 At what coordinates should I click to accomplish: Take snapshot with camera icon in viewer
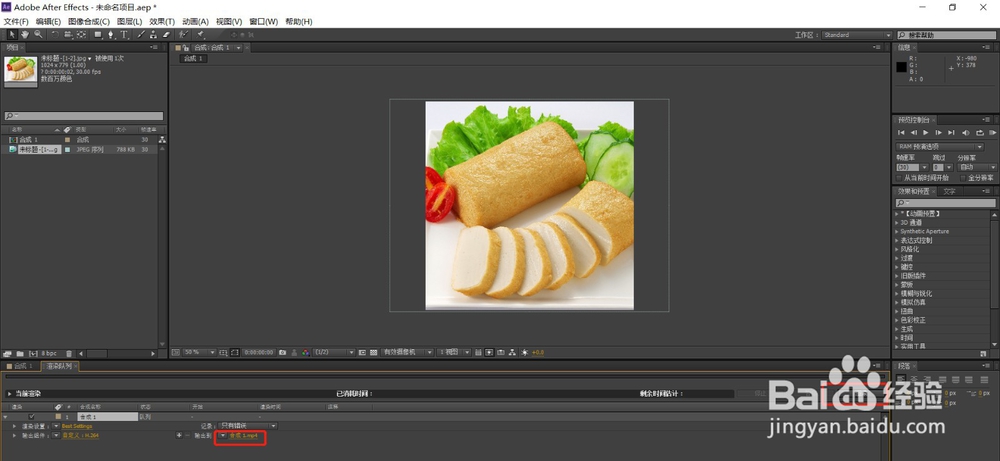[283, 352]
